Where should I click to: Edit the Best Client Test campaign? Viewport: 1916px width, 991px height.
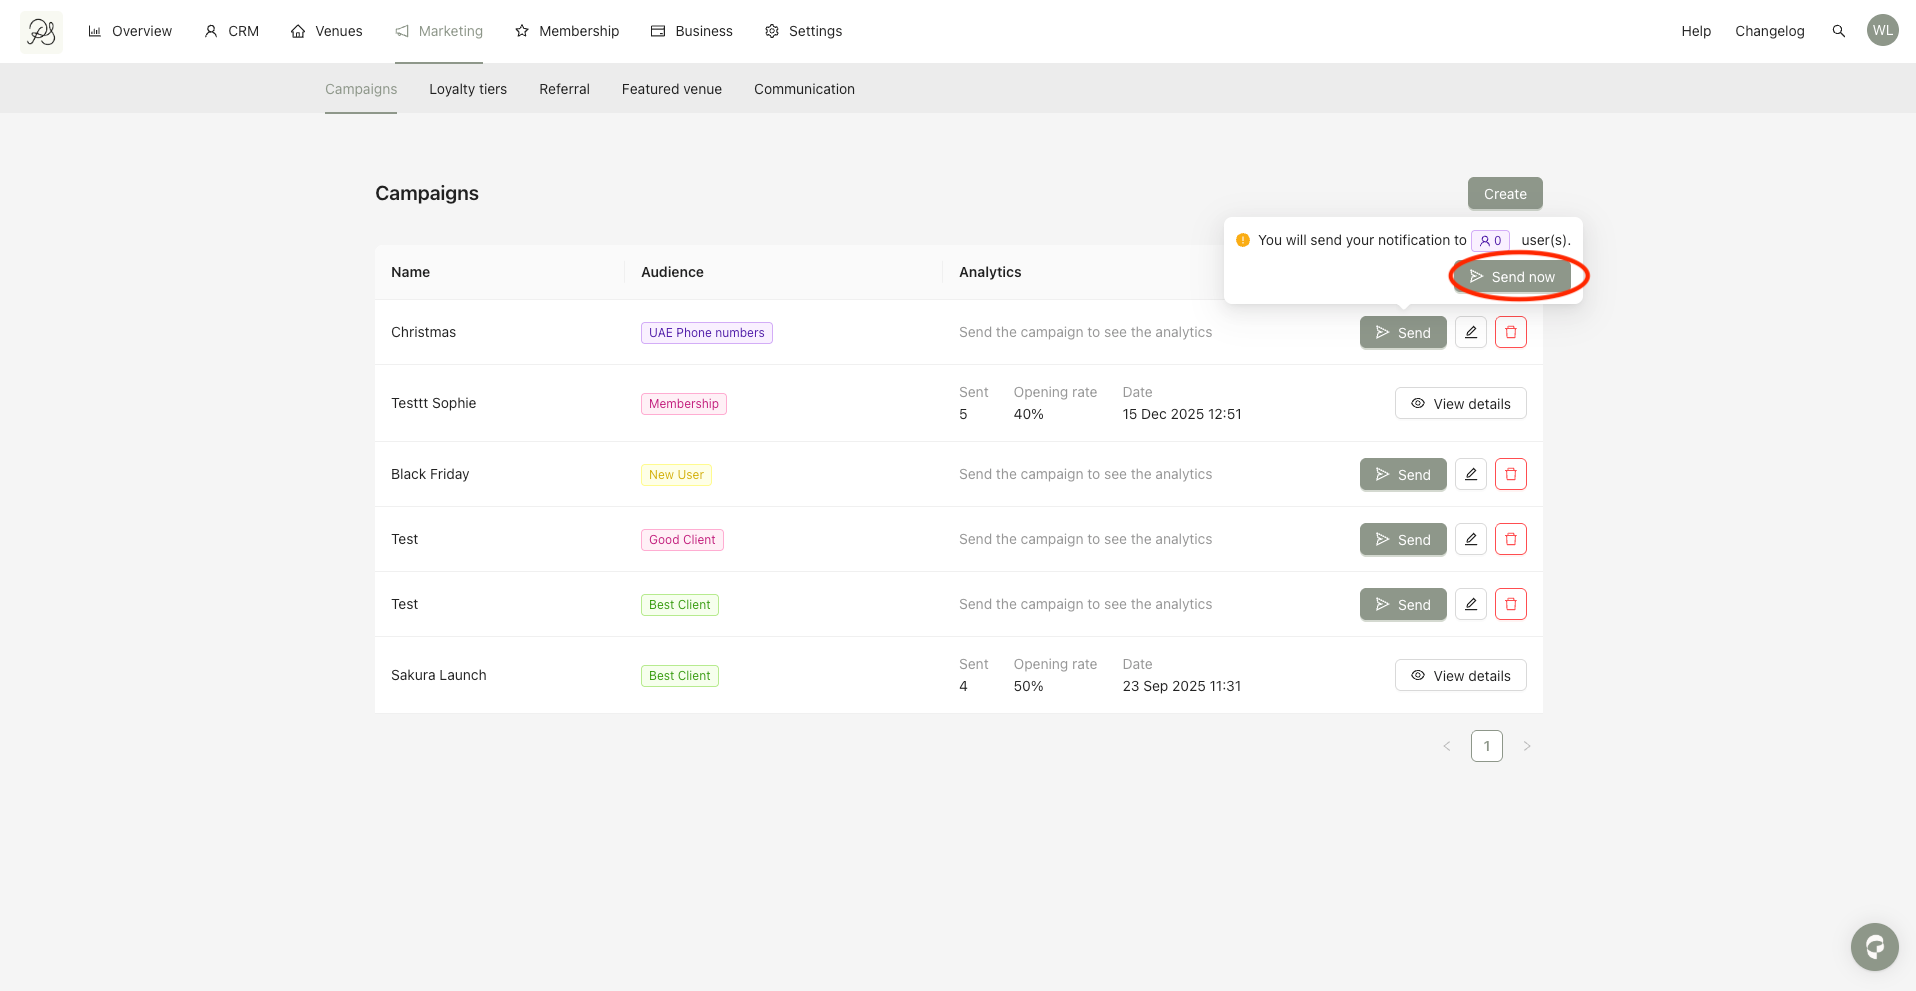coord(1470,604)
